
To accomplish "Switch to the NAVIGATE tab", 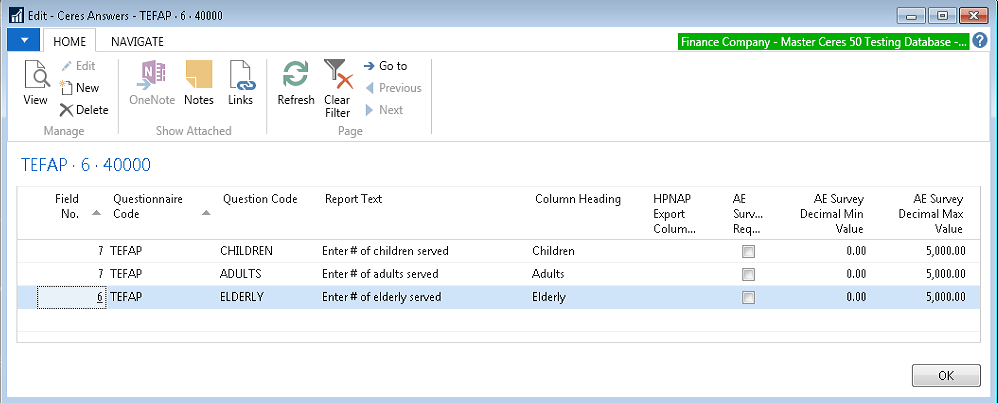I will coord(137,41).
